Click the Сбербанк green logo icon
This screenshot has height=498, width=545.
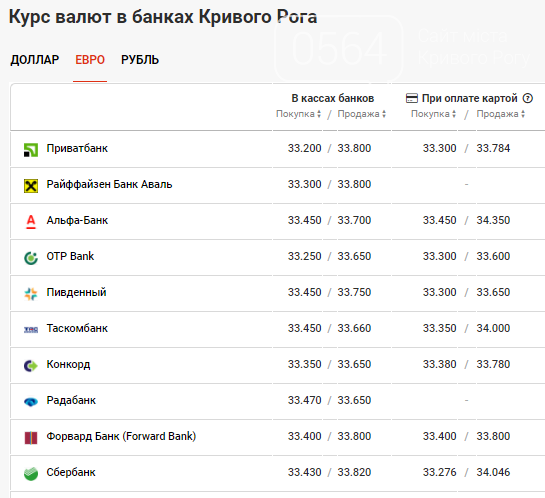pos(31,474)
